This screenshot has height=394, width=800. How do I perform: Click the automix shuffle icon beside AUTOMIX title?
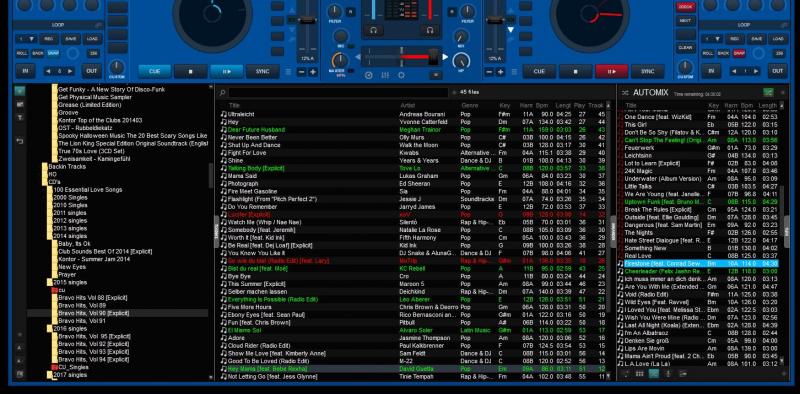point(624,92)
